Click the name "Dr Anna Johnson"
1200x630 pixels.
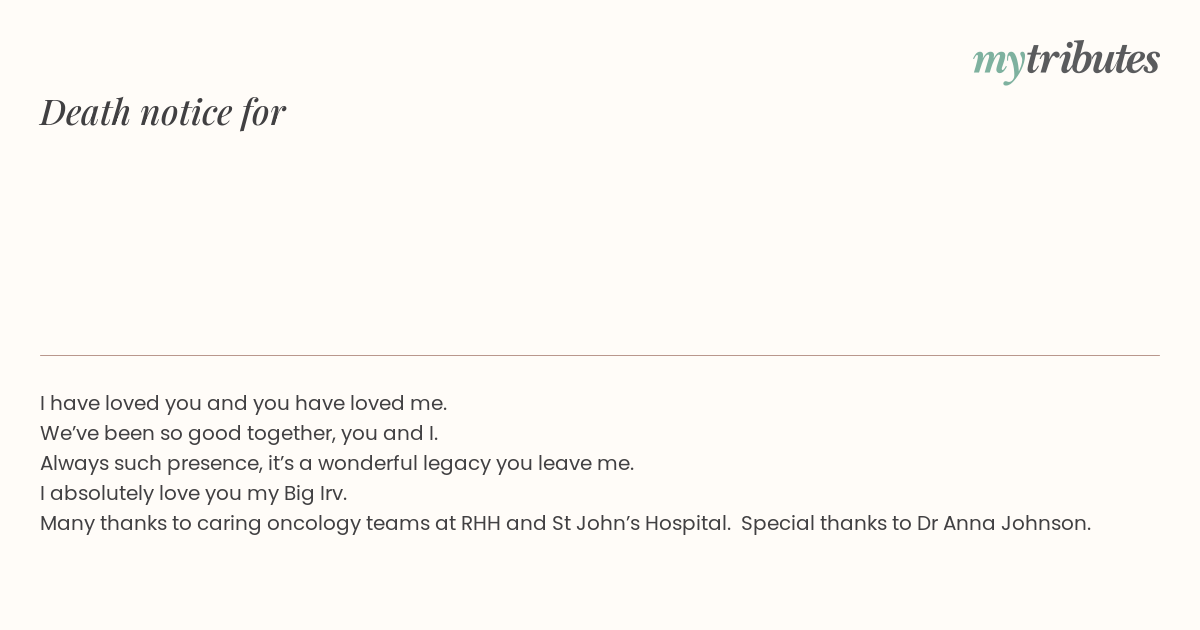pyautogui.click(x=1001, y=523)
